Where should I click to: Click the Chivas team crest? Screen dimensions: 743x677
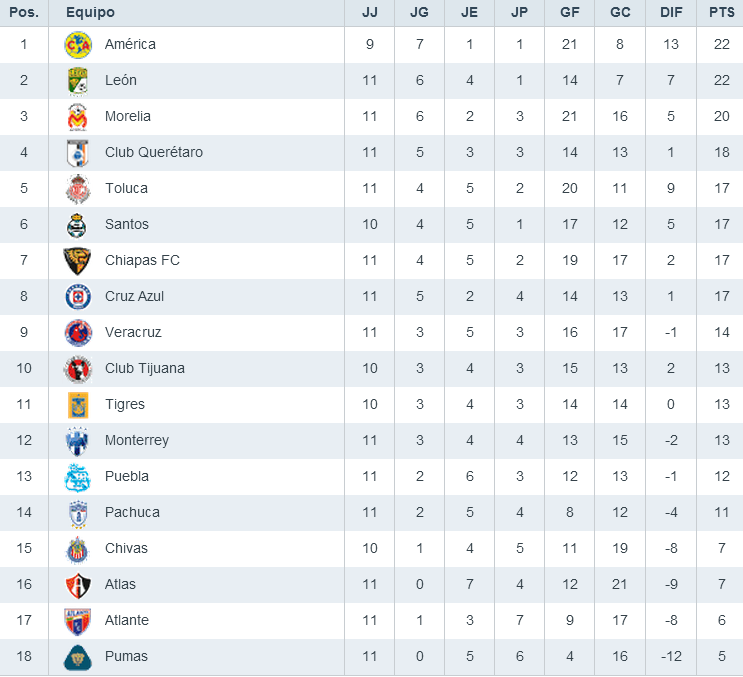click(78, 548)
